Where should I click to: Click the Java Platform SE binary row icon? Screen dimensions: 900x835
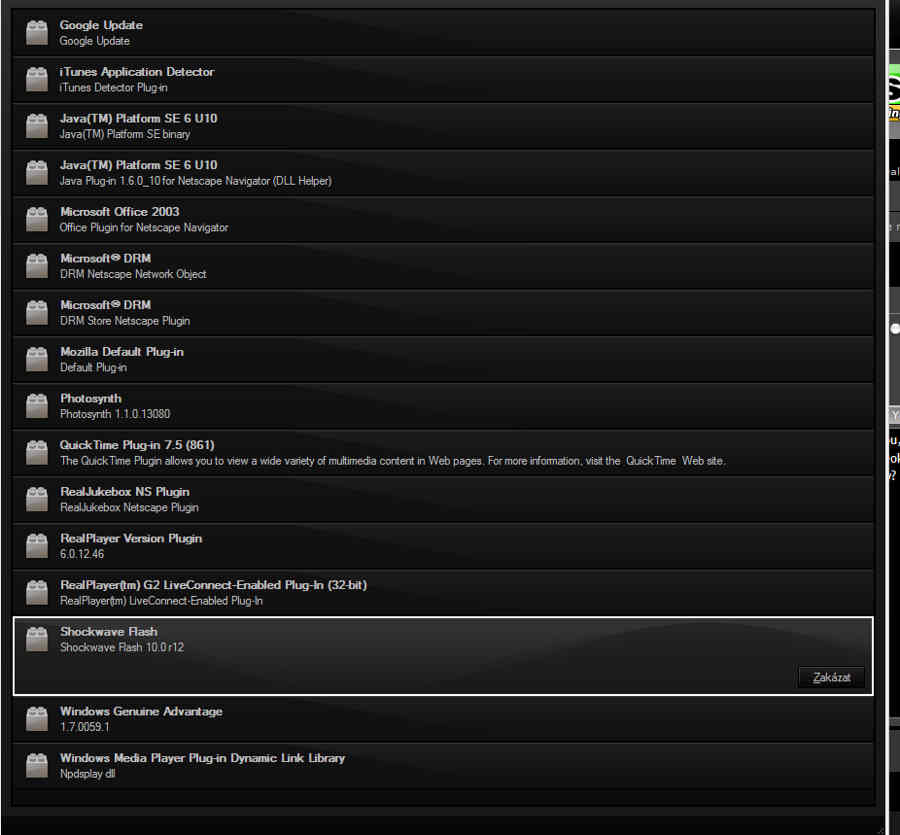37,126
